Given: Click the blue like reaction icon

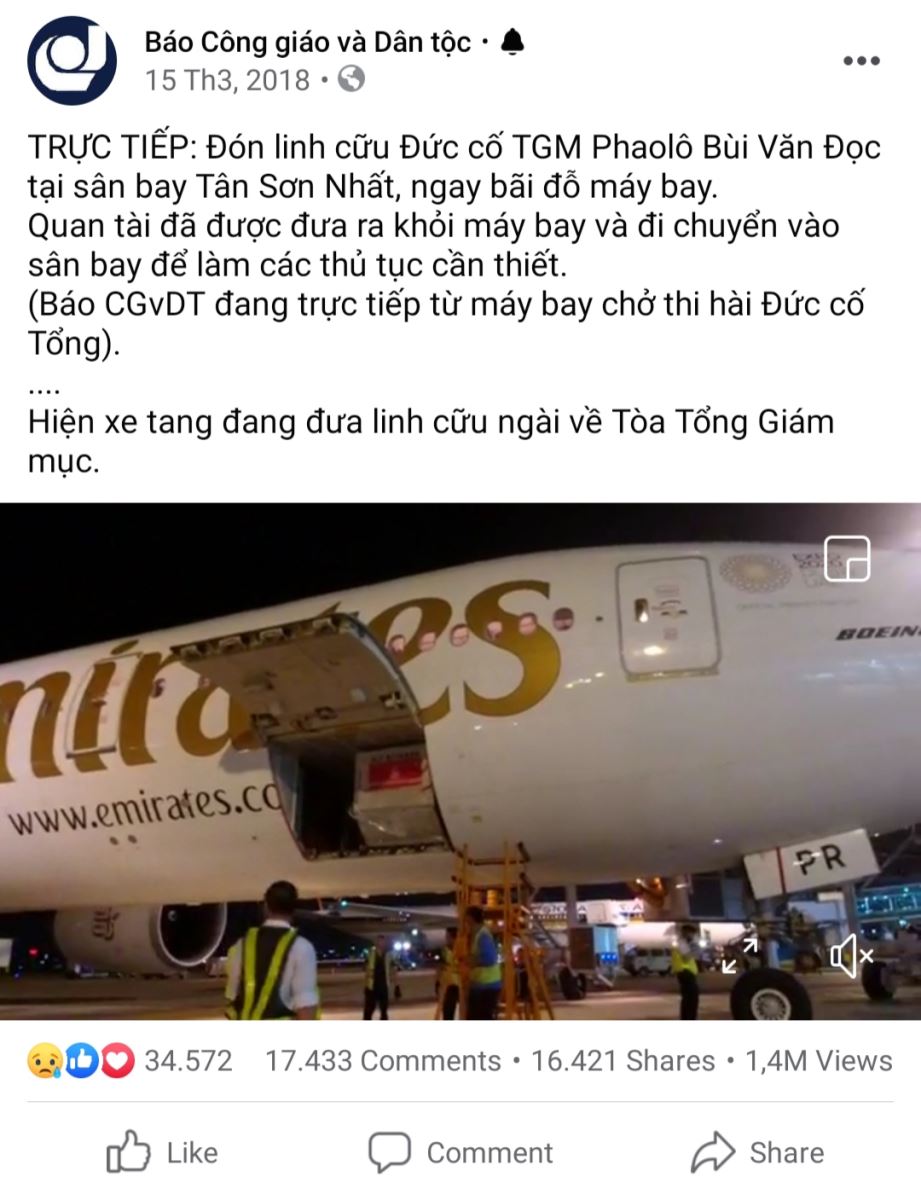Looking at the screenshot, I should click(82, 1061).
